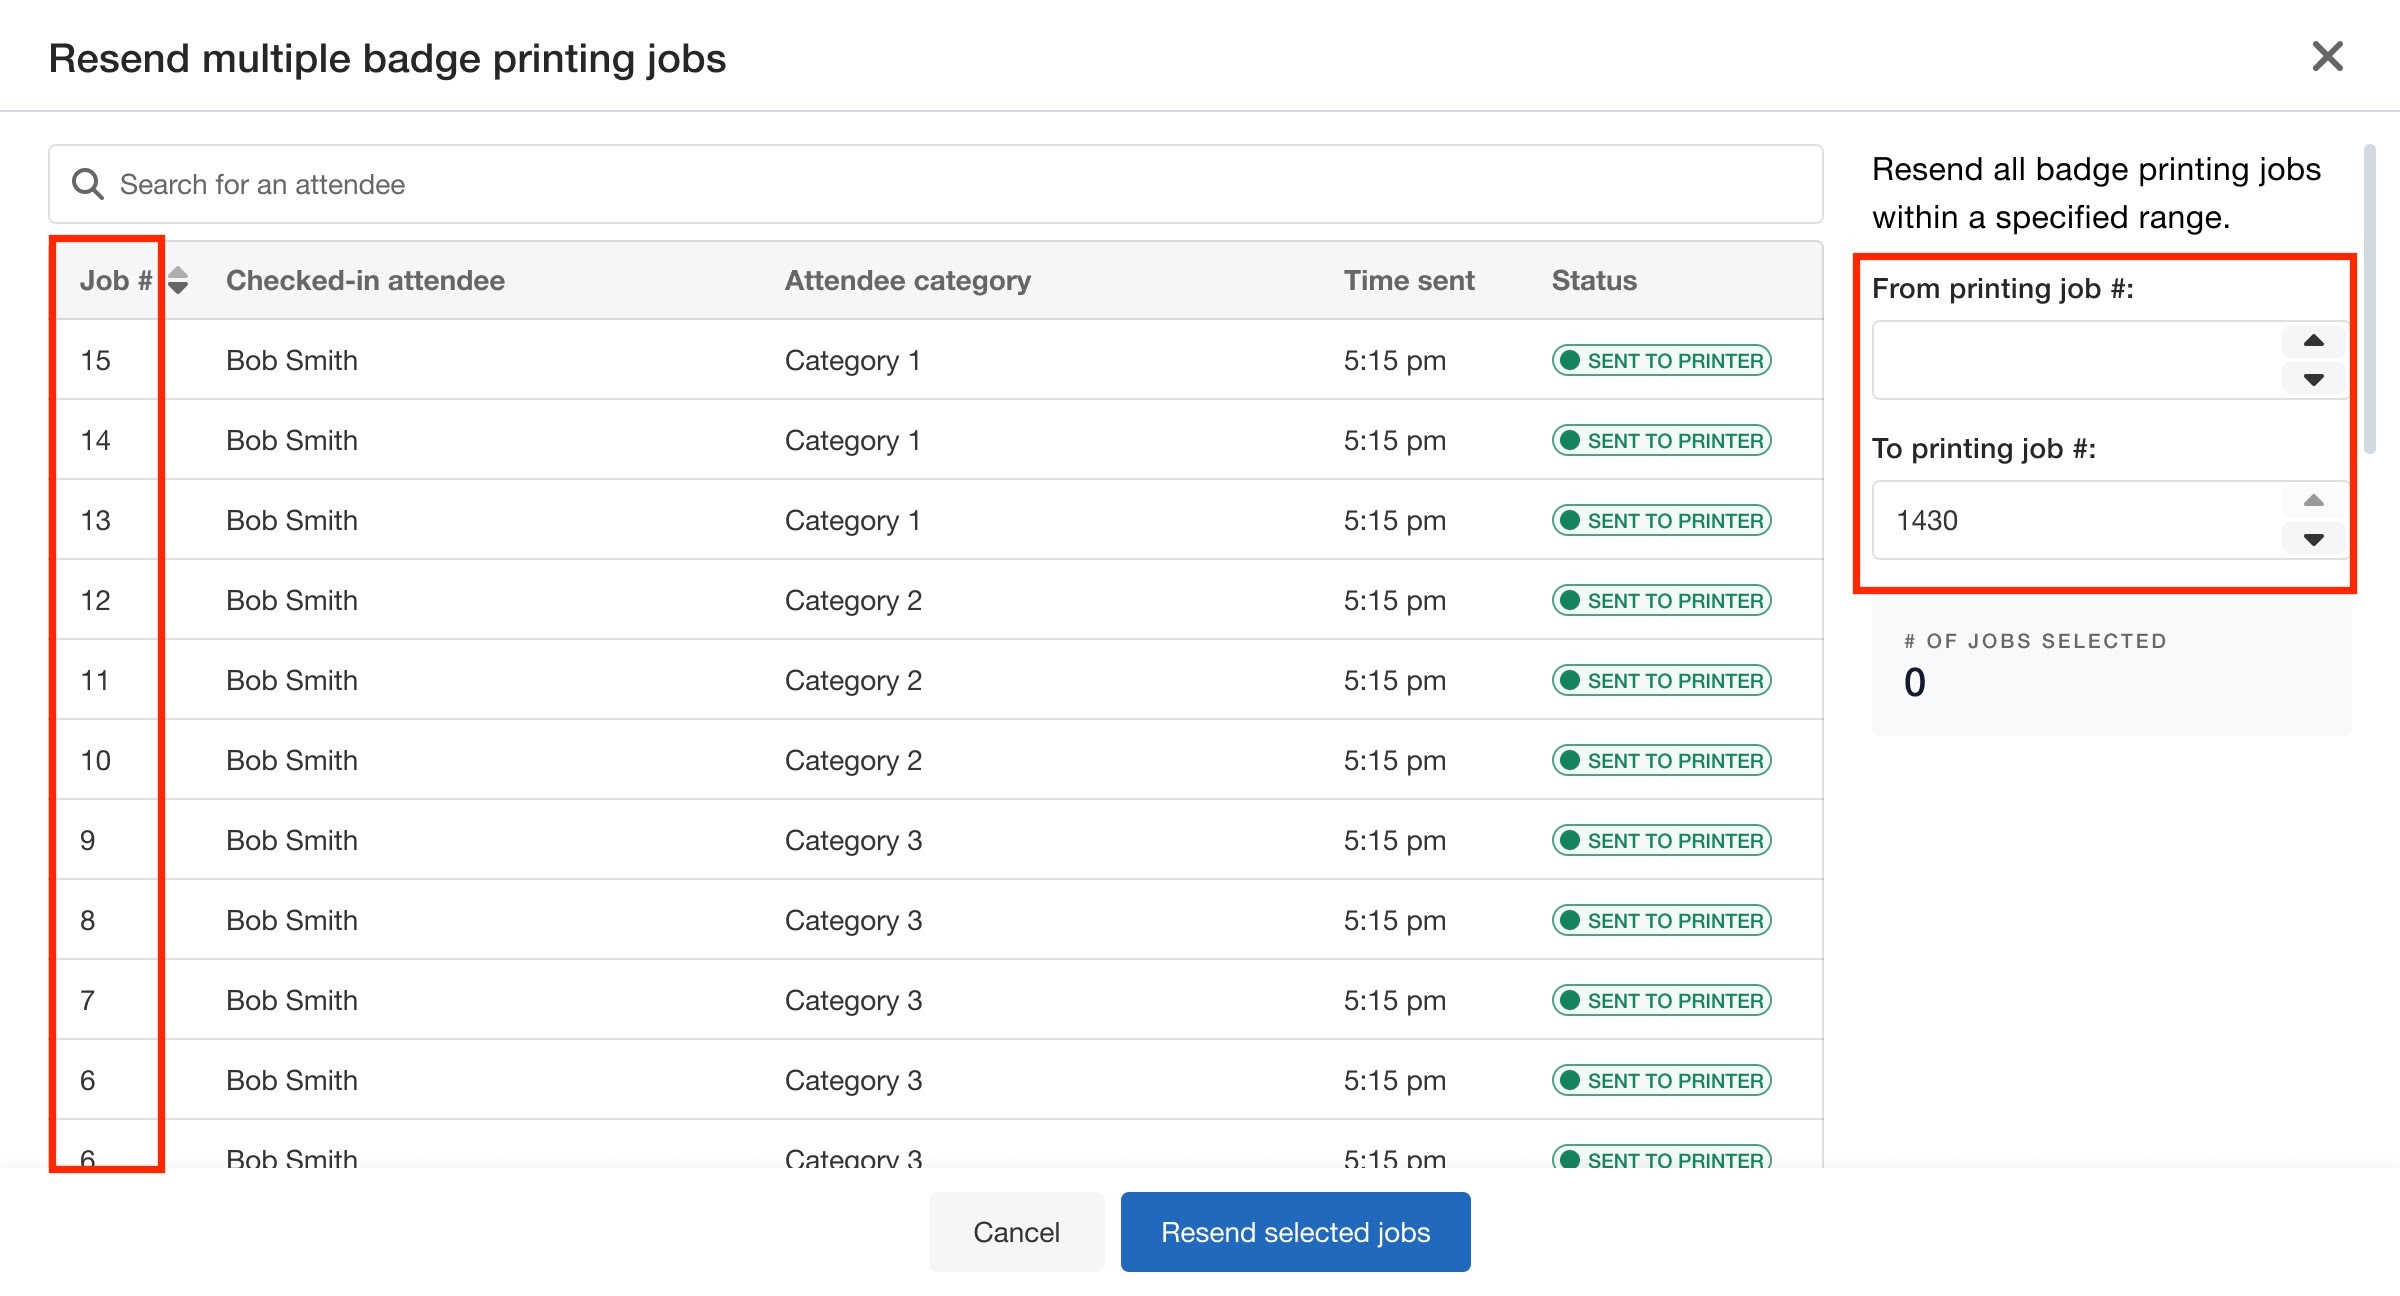Sort table using the Job # sort arrows

coord(178,280)
